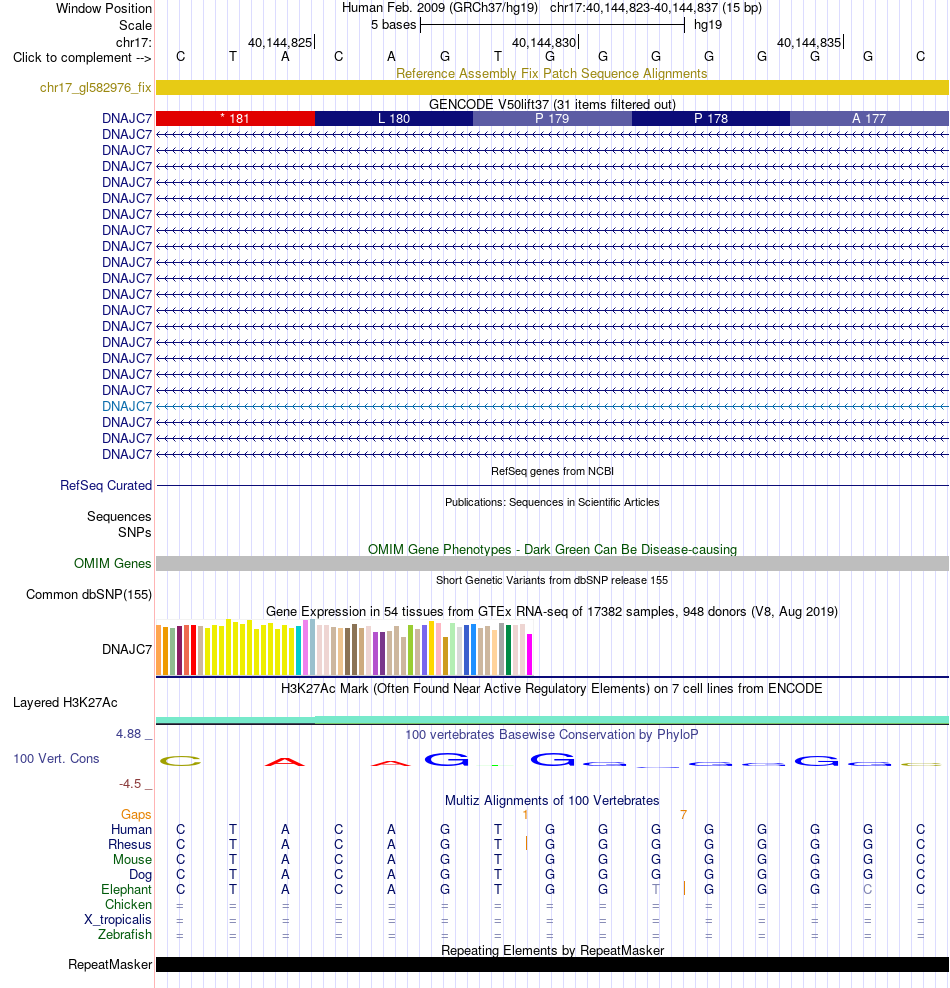The width and height of the screenshot is (950, 988).
Task: Open the OMIM Gene Phenotypes track title
Action: (x=552, y=549)
